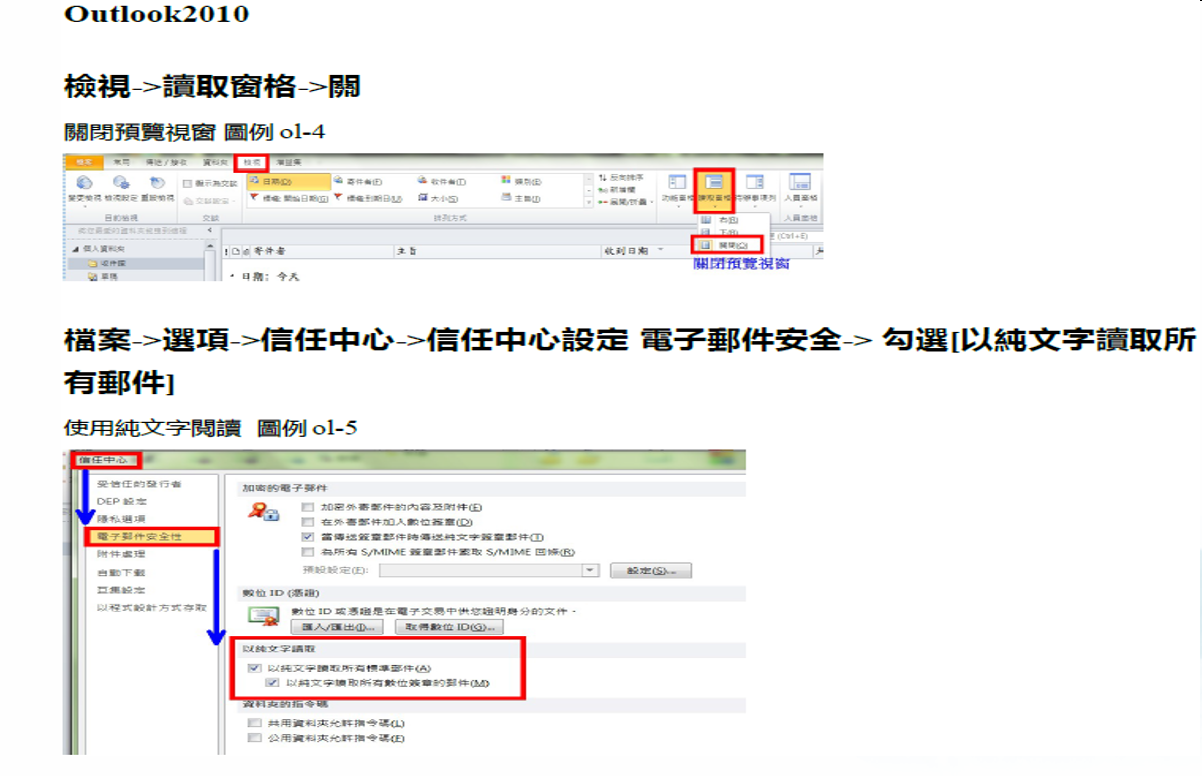Open the 檔案 file tab
This screenshot has width=1202, height=776.
coord(85,161)
